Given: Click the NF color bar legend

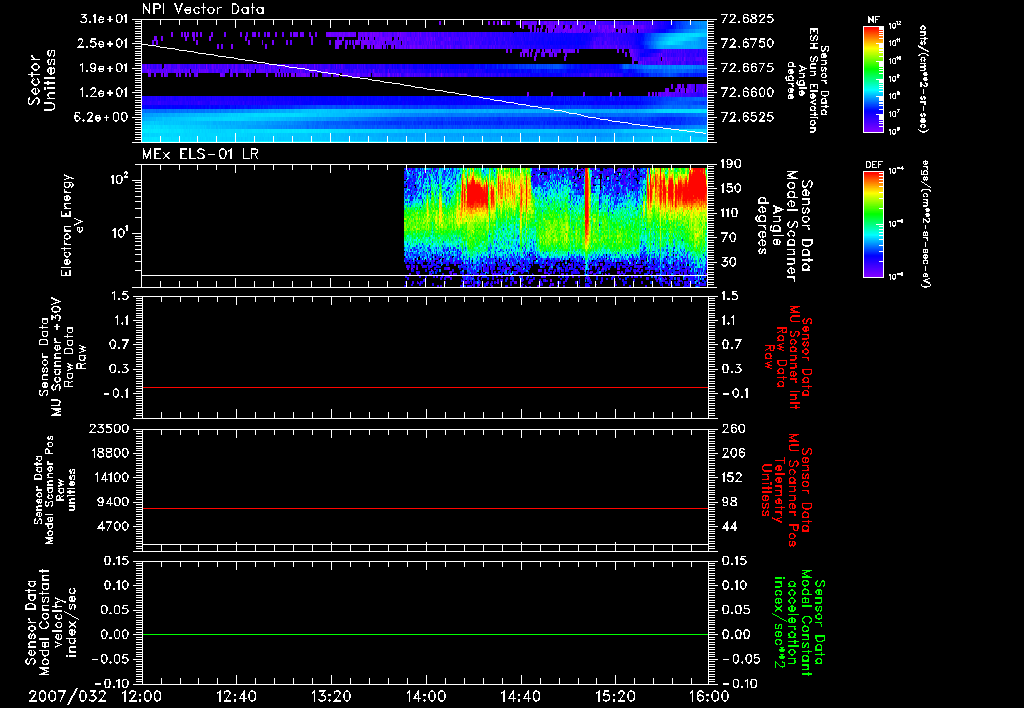Looking at the screenshot, I should [x=874, y=78].
